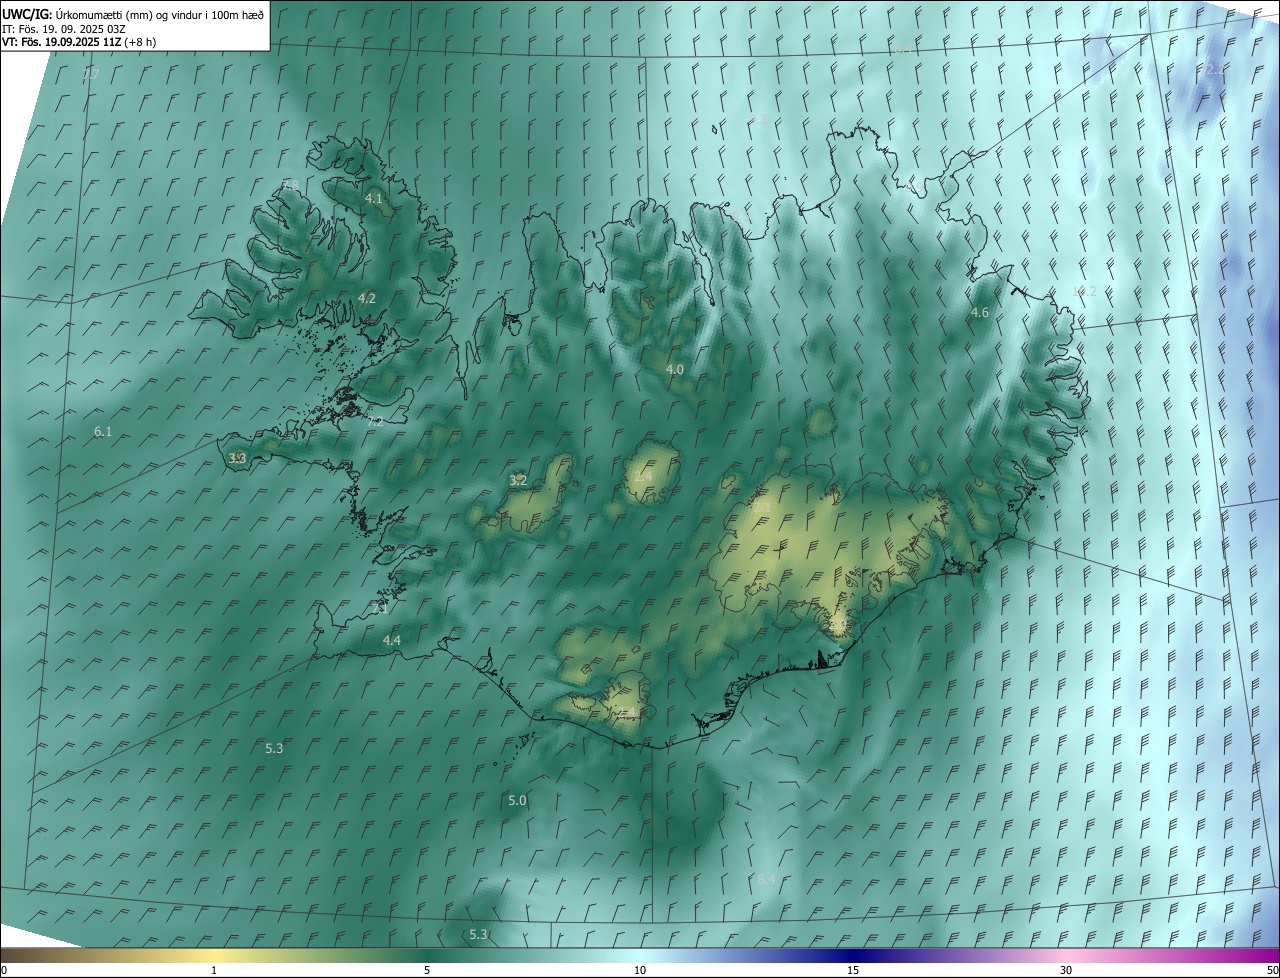Click the 5.0 value label on the map
The width and height of the screenshot is (1280, 978).
coord(517,801)
